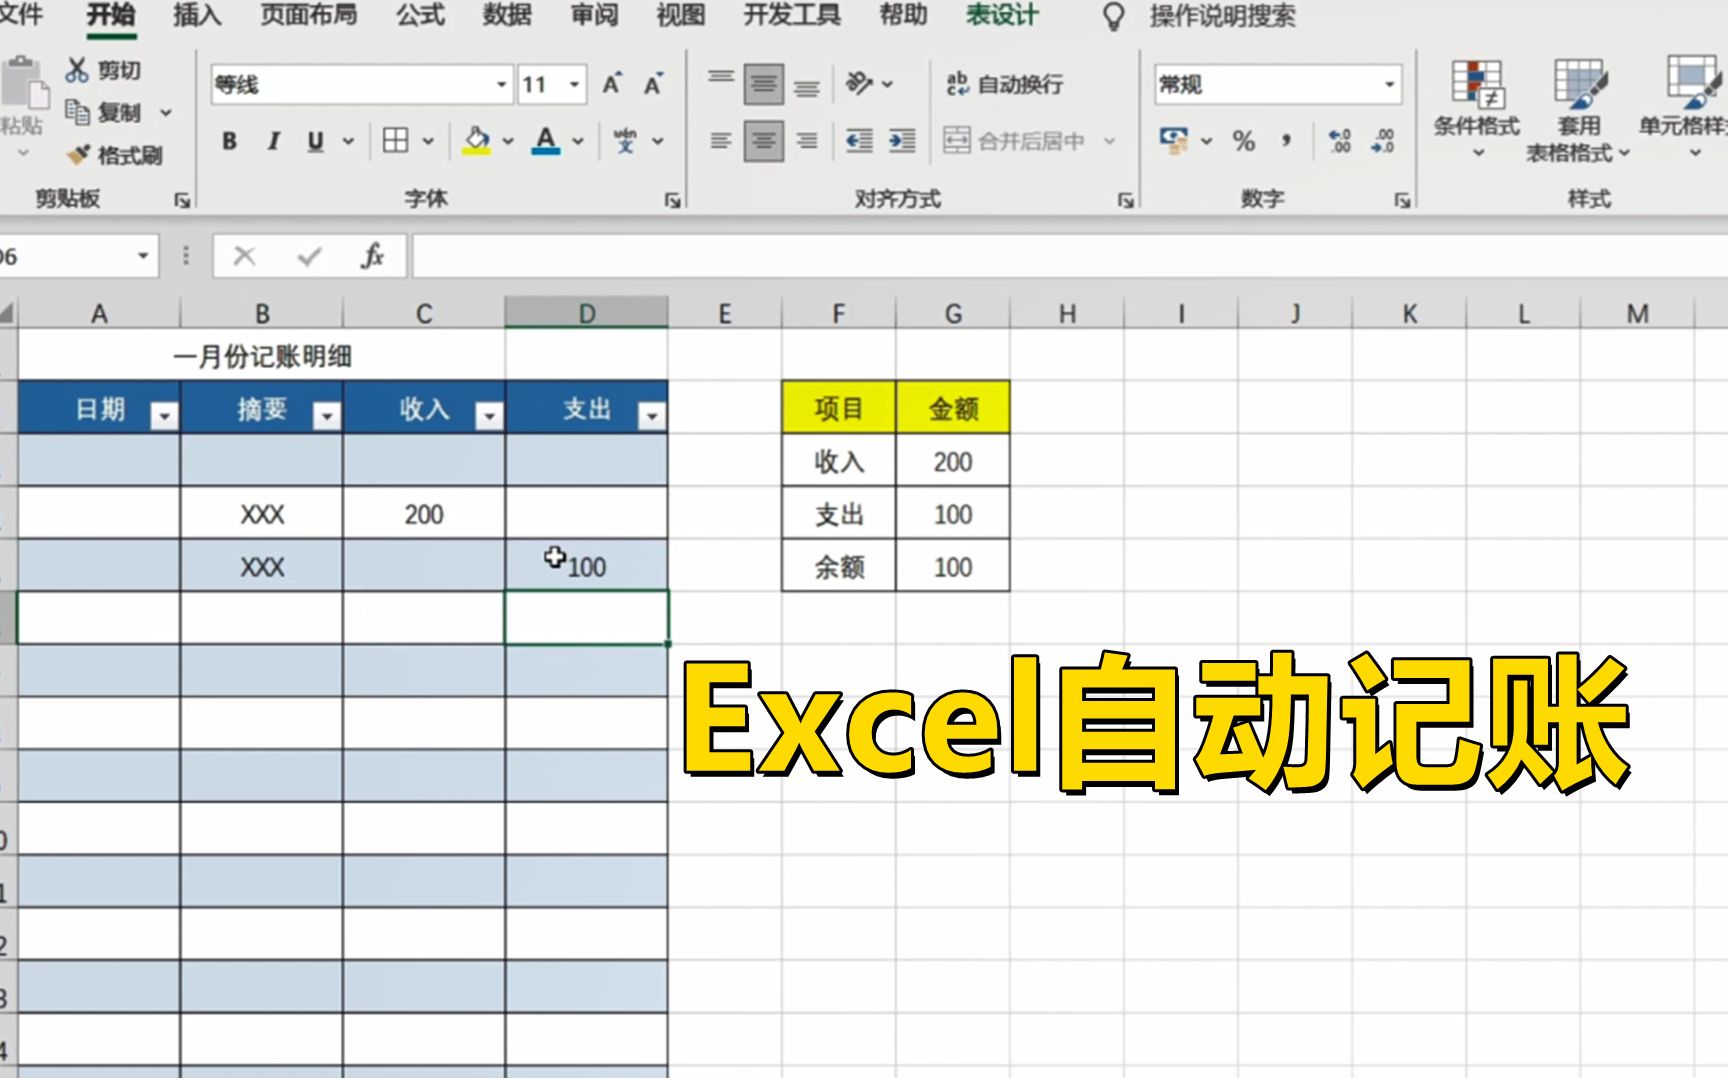Viewport: 1728px width, 1080px height.
Task: Switch to 页面布局 ribbon tab
Action: click(x=308, y=15)
